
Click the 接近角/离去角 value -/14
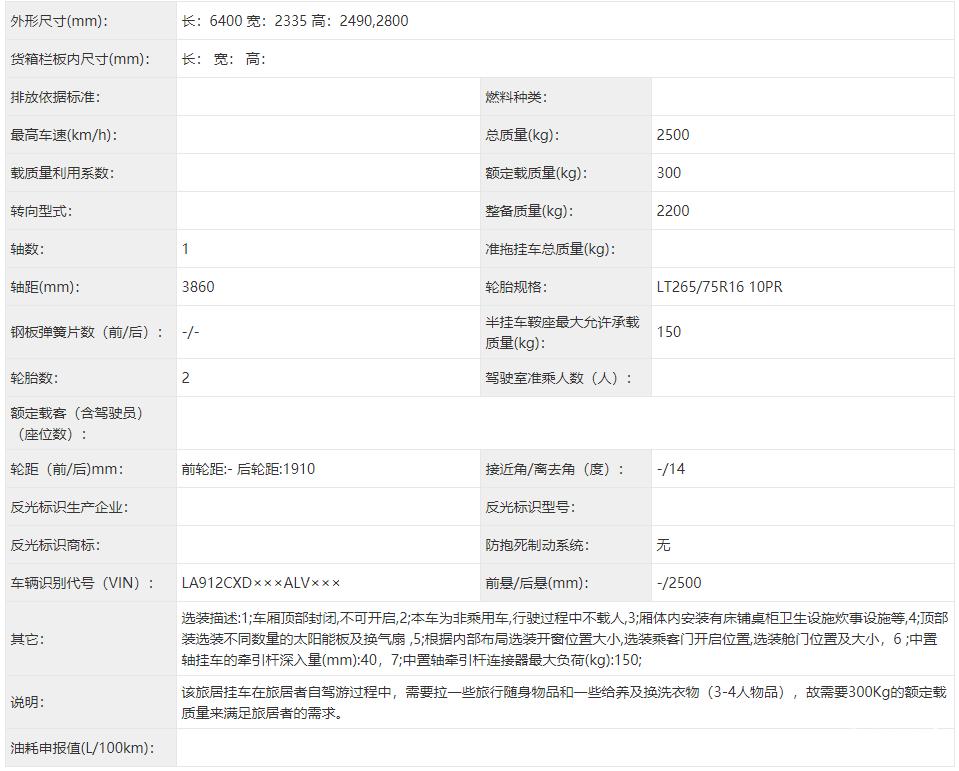[x=671, y=468]
